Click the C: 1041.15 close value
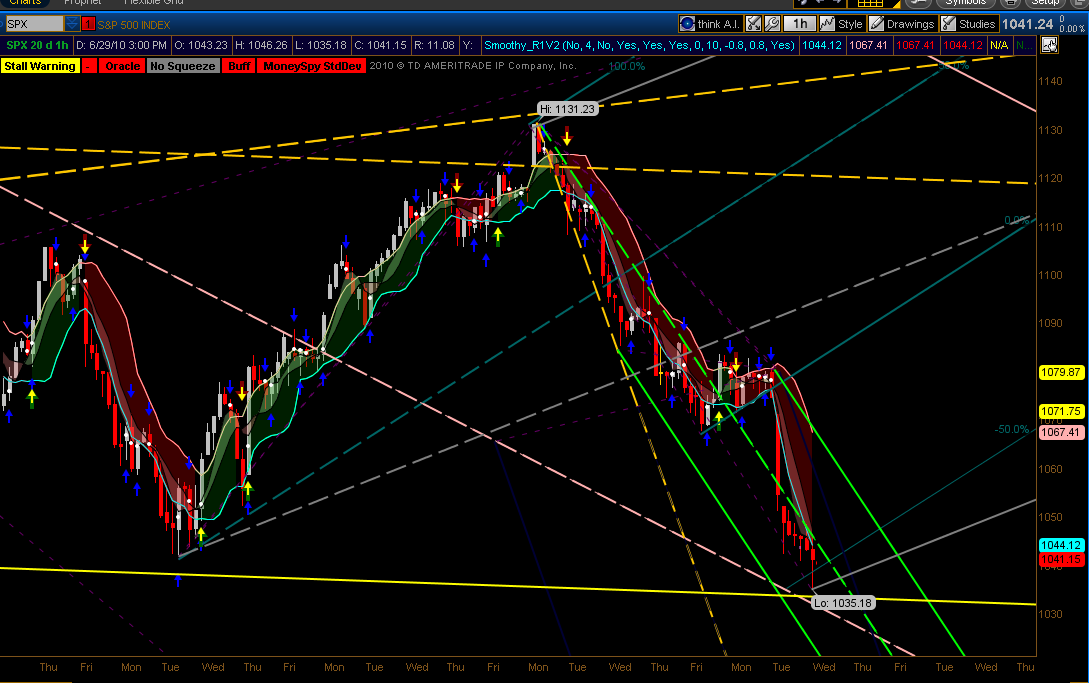 click(380, 45)
